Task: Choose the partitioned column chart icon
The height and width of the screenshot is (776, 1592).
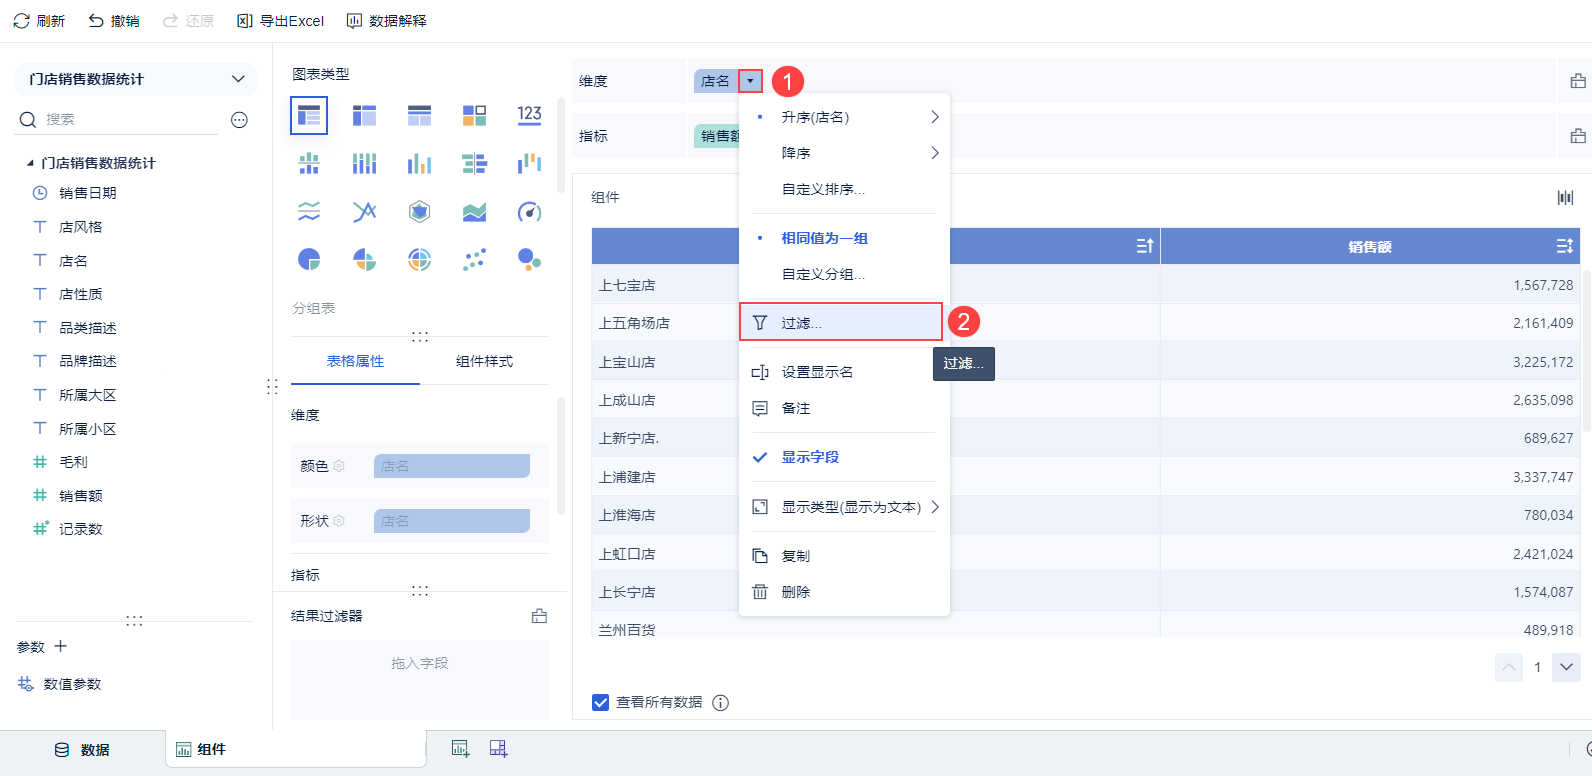Action: (309, 163)
